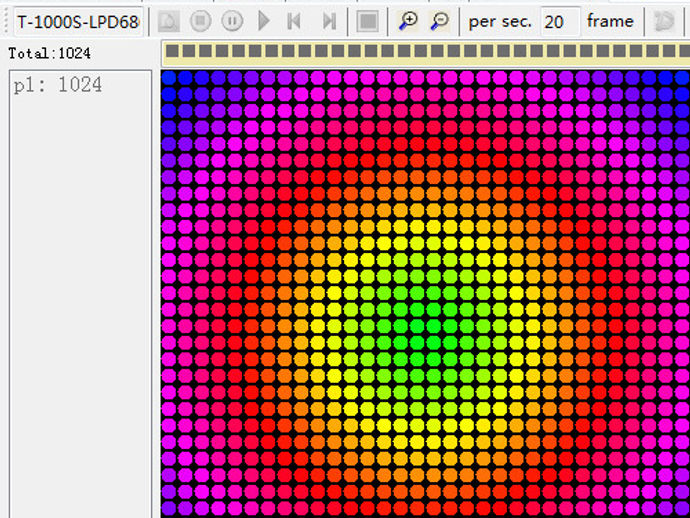Edit the frames per sec. value 20
The height and width of the screenshot is (518, 690).
[x=560, y=21]
